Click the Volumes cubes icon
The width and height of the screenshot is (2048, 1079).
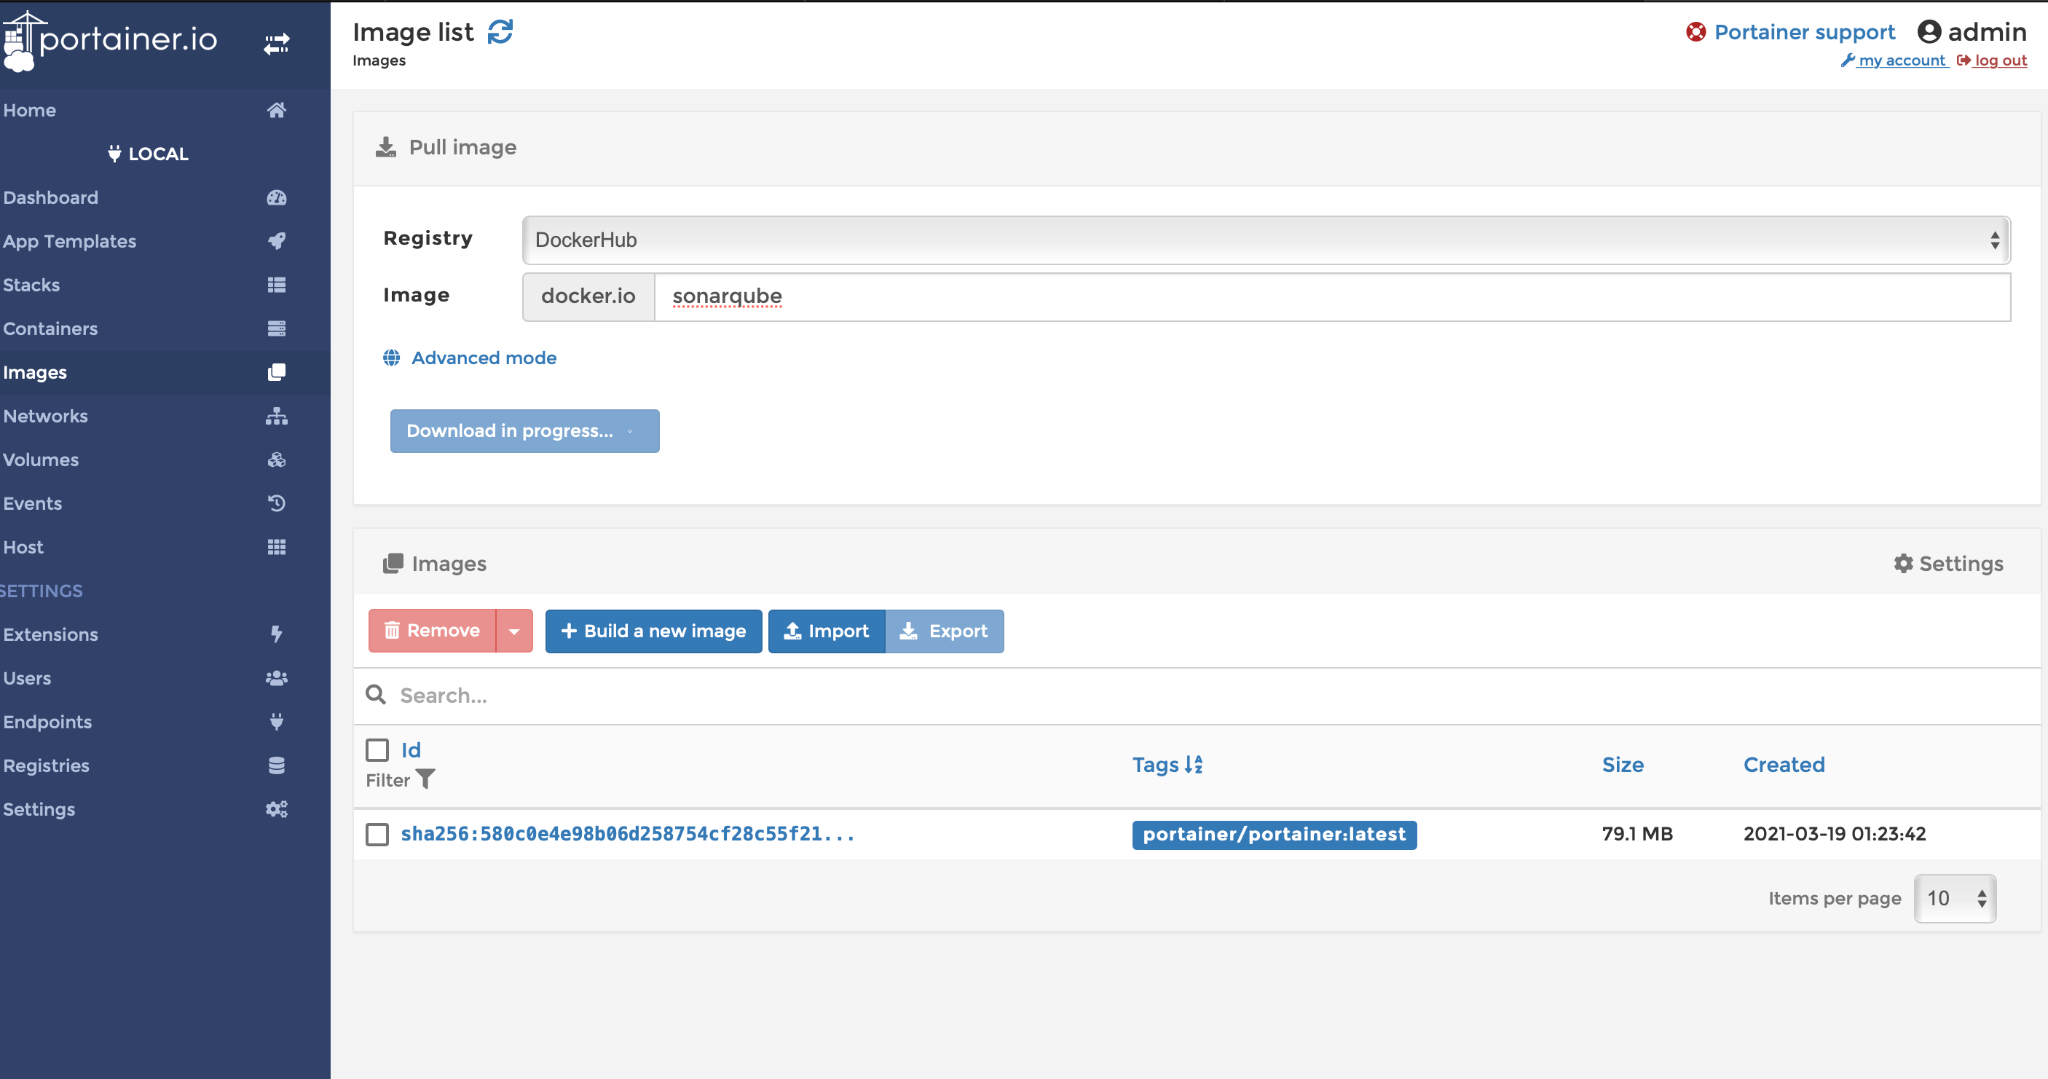(x=277, y=460)
